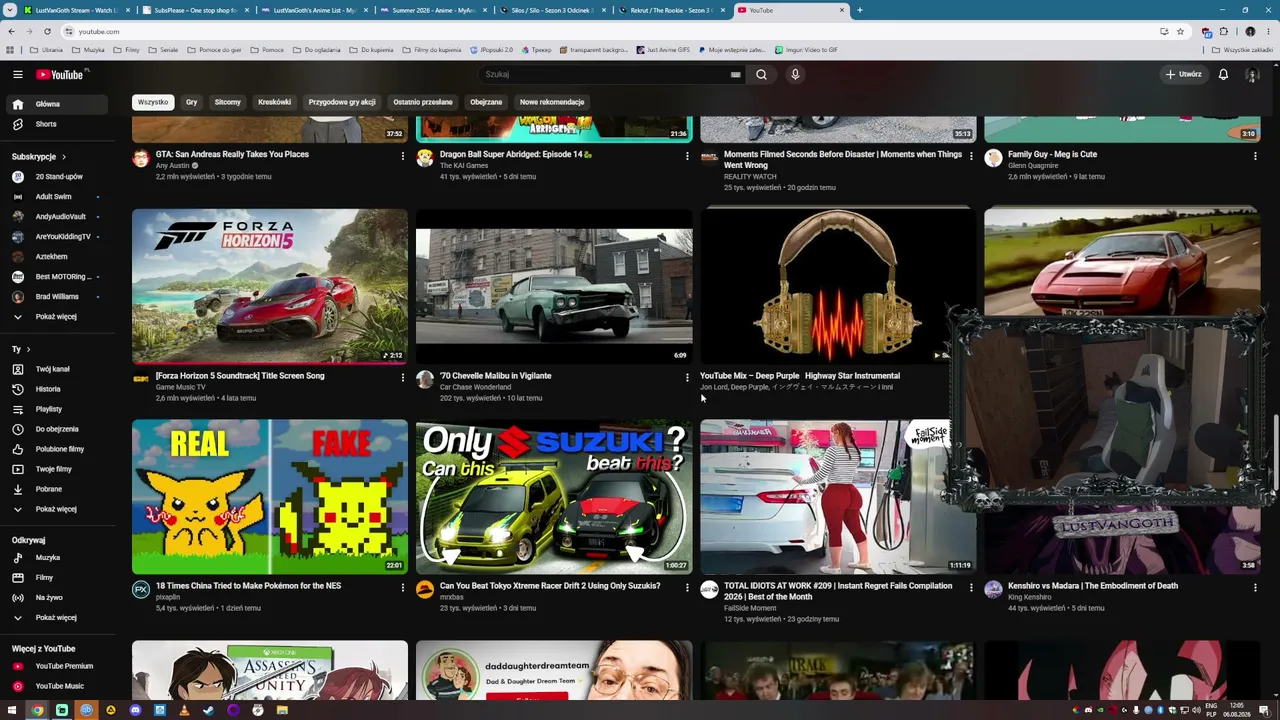Image resolution: width=1280 pixels, height=720 pixels.
Task: Open options for Dragon Ball Super Abridged video
Action: [x=687, y=155]
